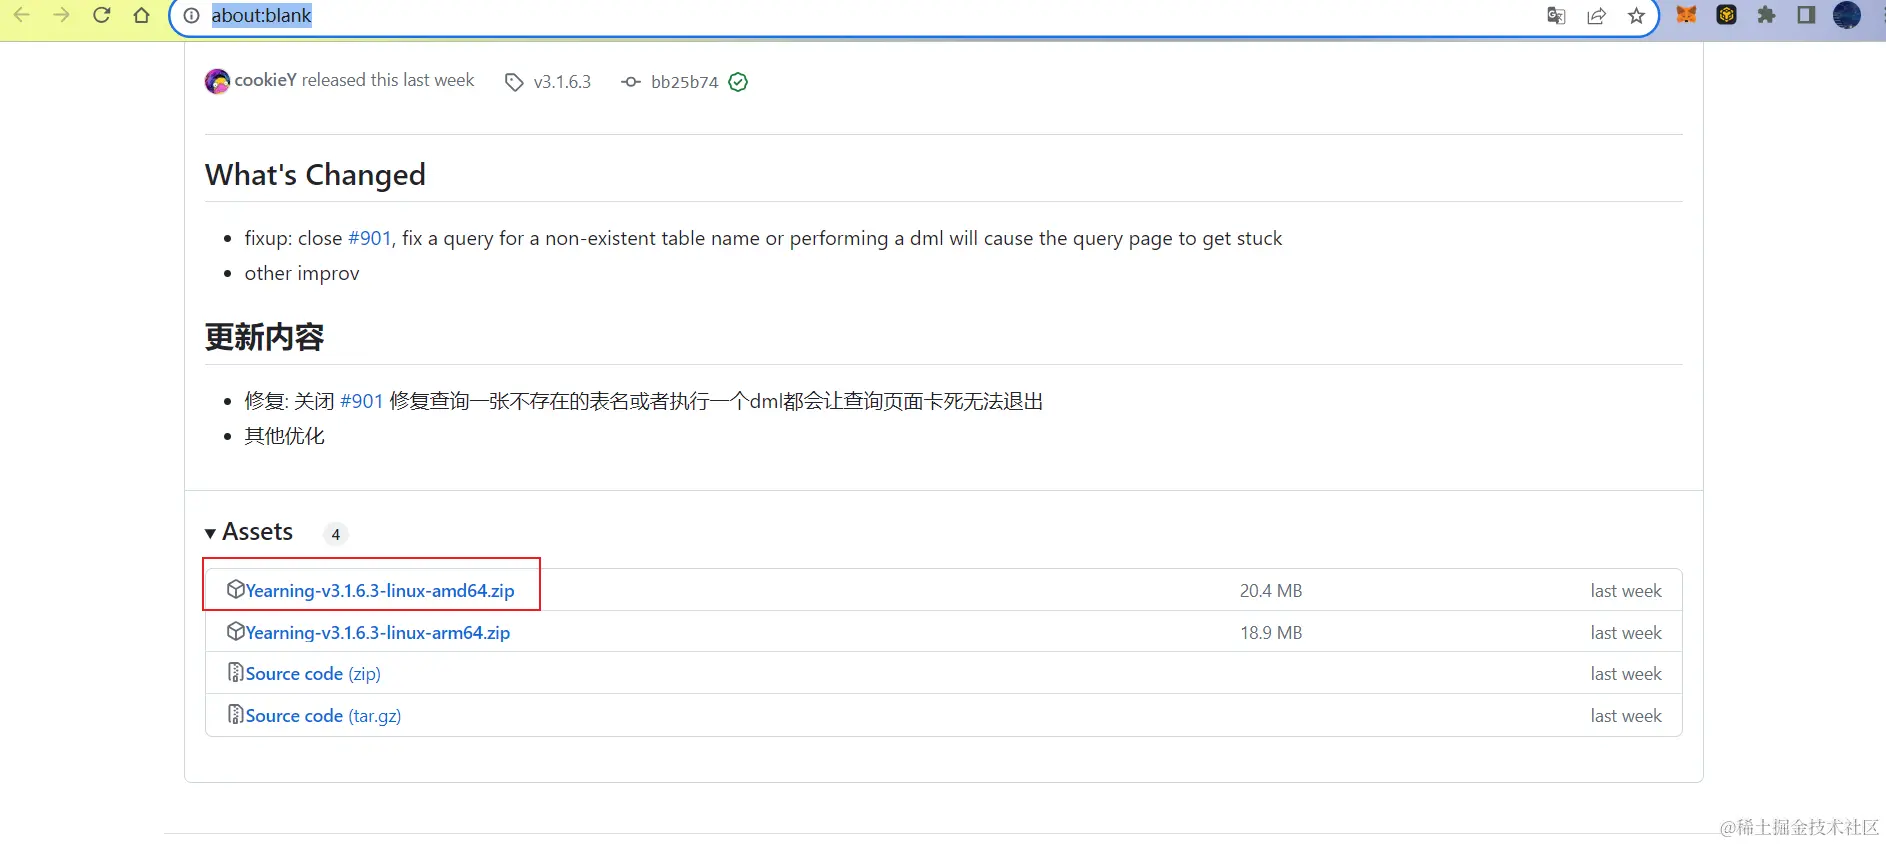Select 'last week' in the tar.gz row
This screenshot has width=1886, height=844.
pyautogui.click(x=1626, y=716)
